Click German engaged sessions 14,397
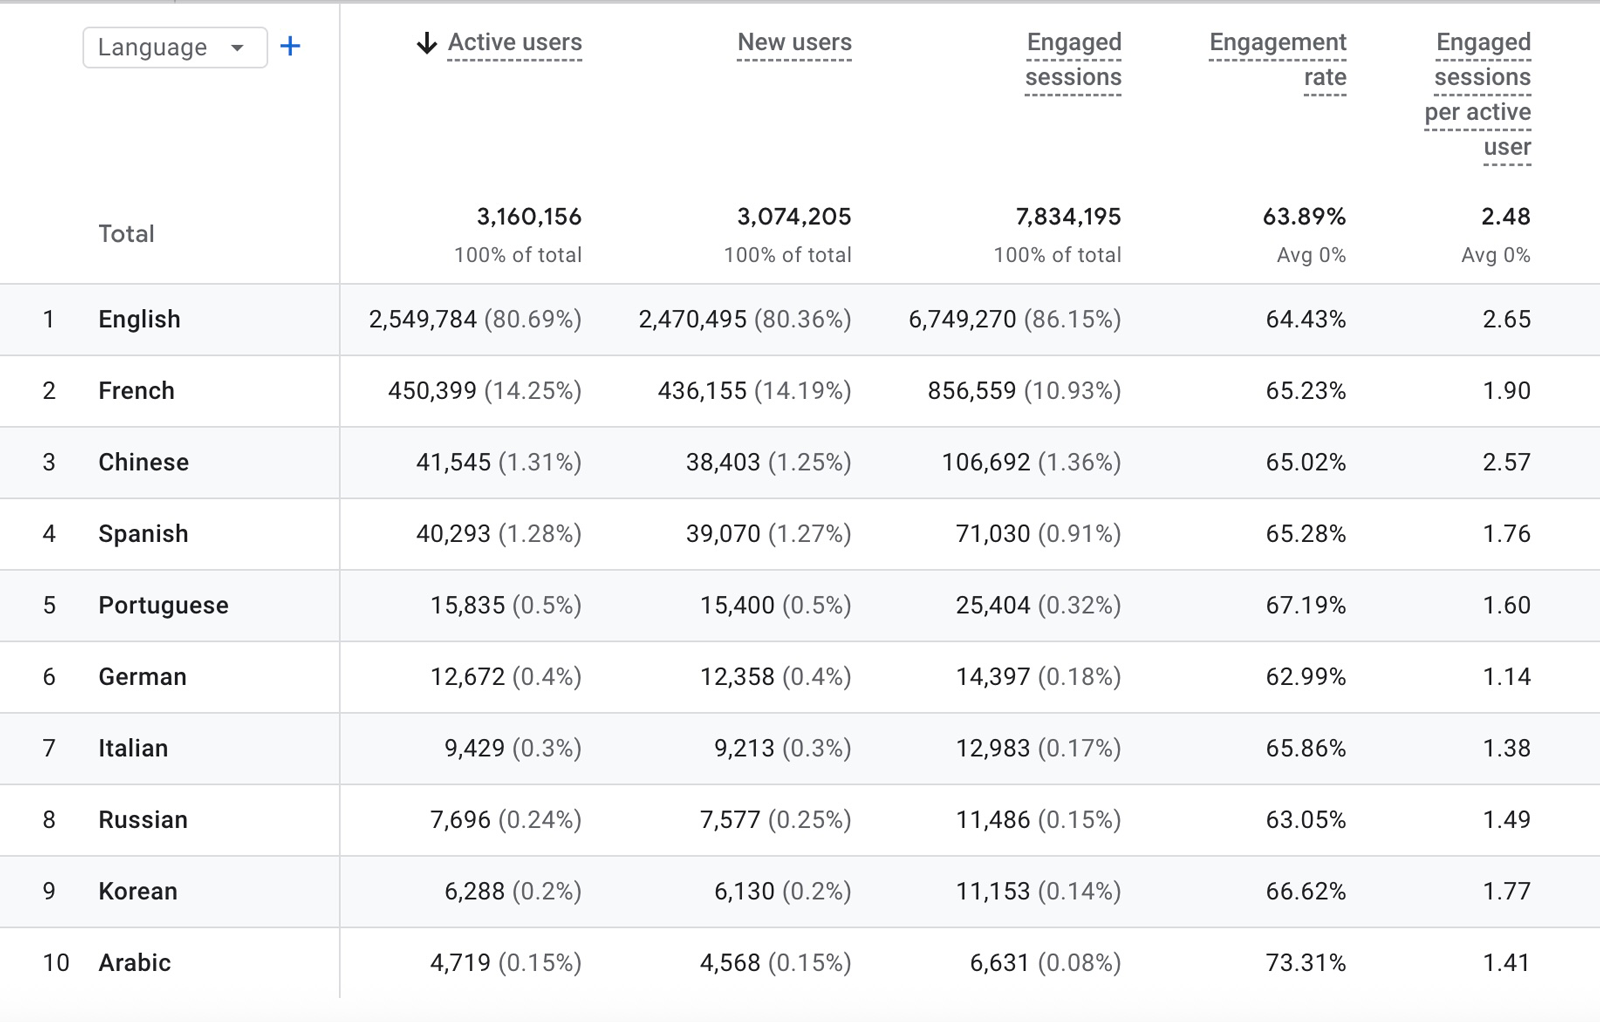This screenshot has width=1600, height=1022. (x=993, y=677)
